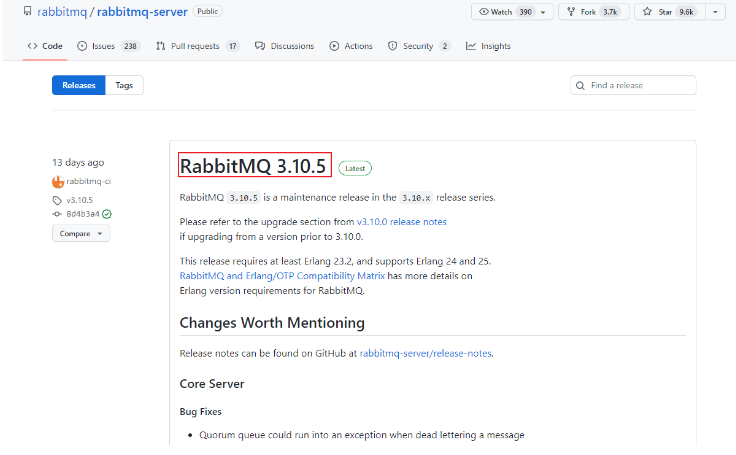Image resolution: width=736 pixels, height=455 pixels.
Task: Click the Security count 2 badge
Action: pos(445,46)
